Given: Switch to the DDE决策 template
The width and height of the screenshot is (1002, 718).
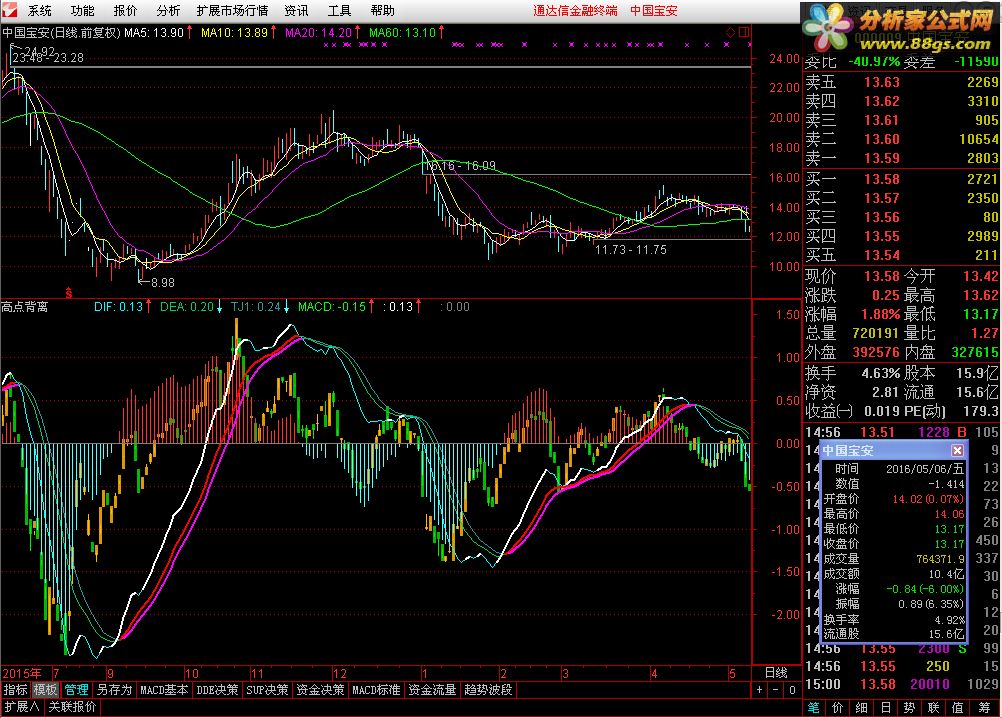Looking at the screenshot, I should (217, 690).
